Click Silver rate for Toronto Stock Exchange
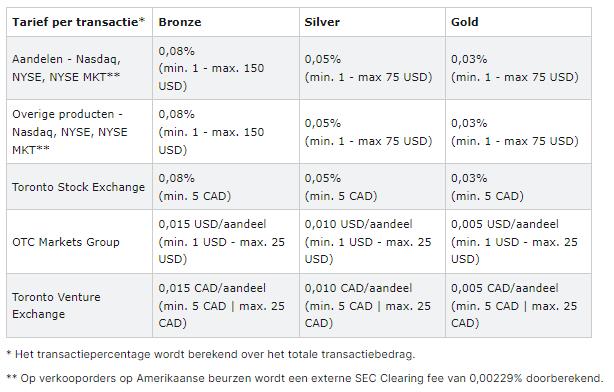Screen dimensions: 614x392 341,187
